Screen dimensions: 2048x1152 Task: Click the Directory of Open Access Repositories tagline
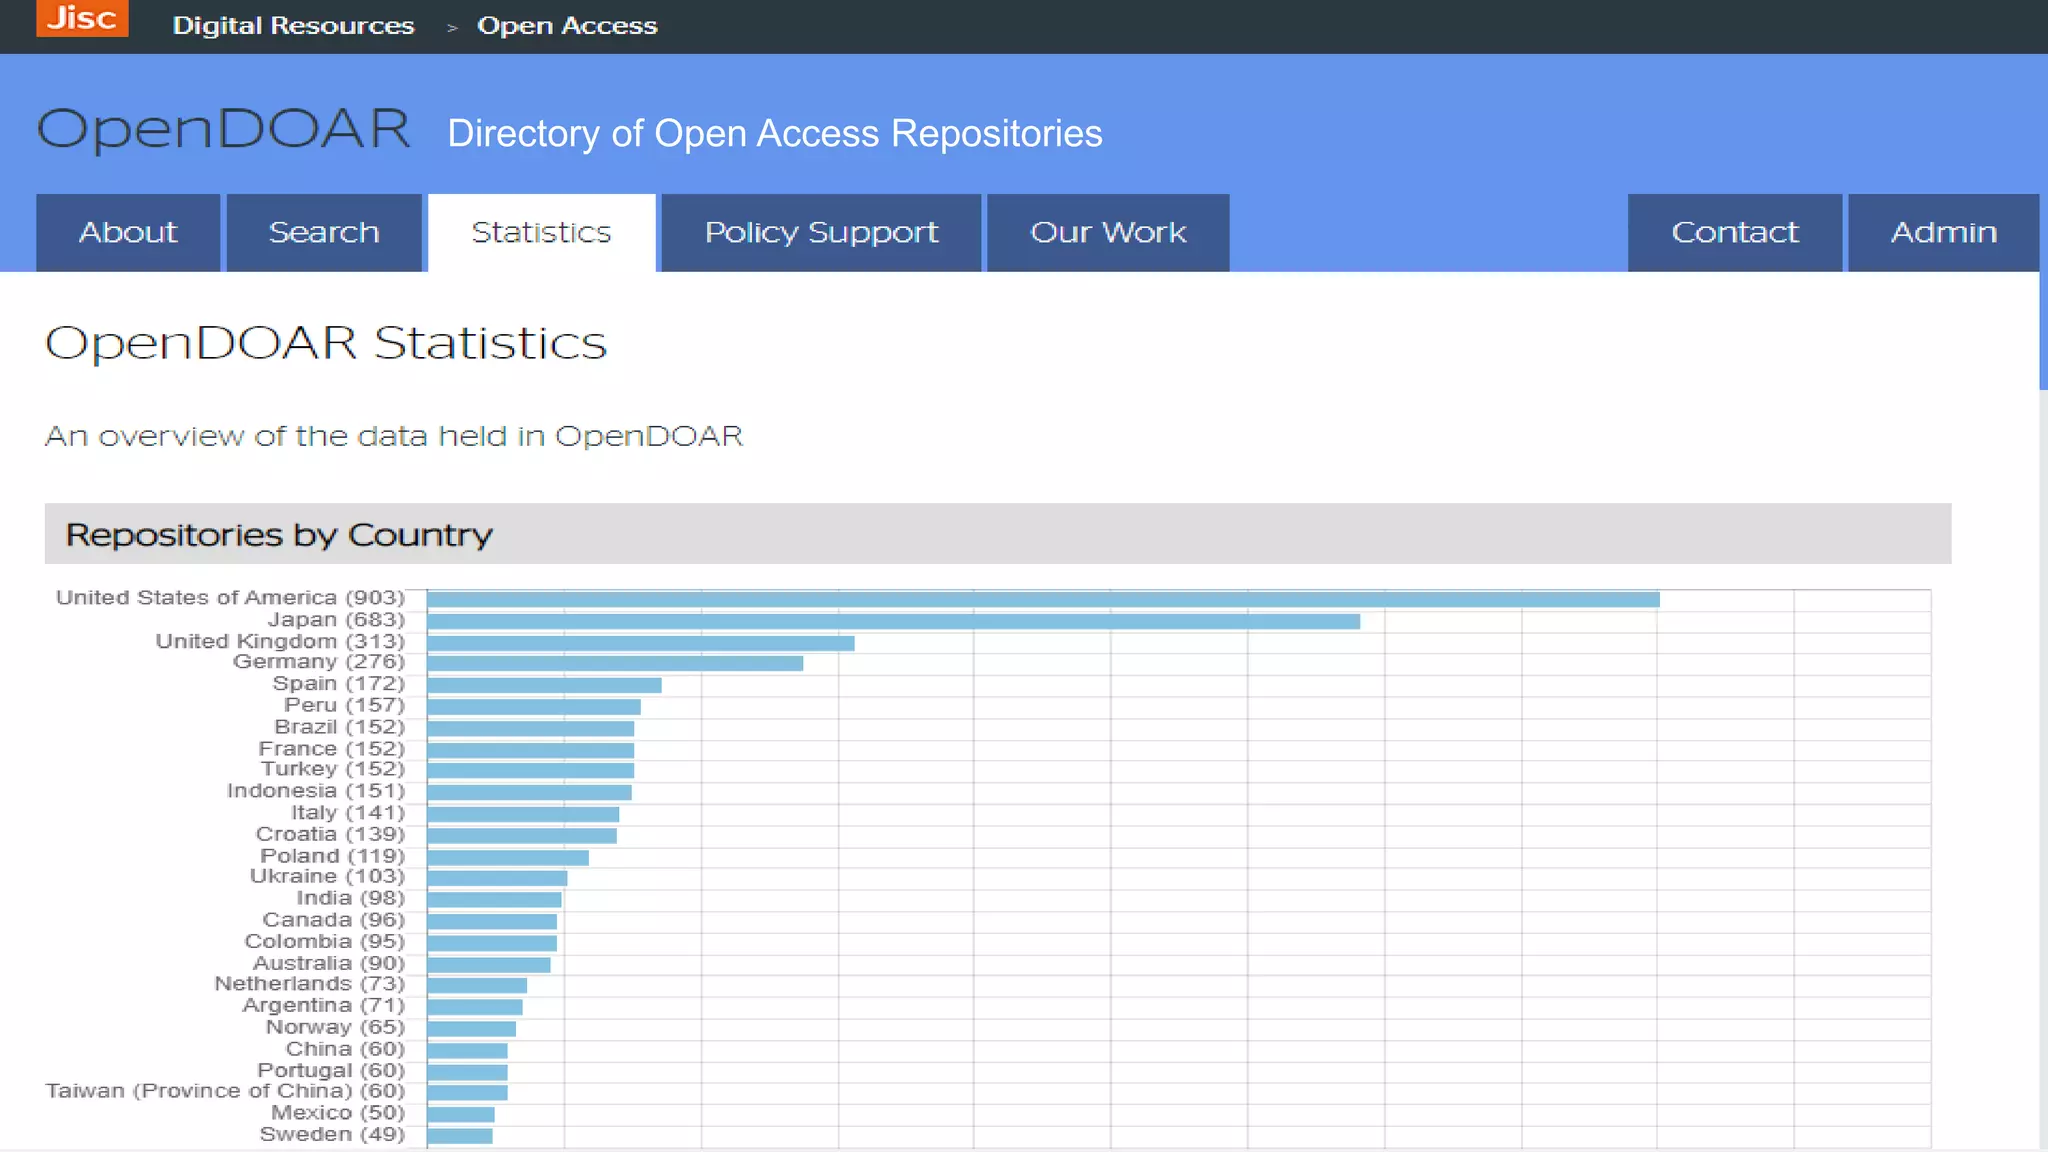coord(775,134)
